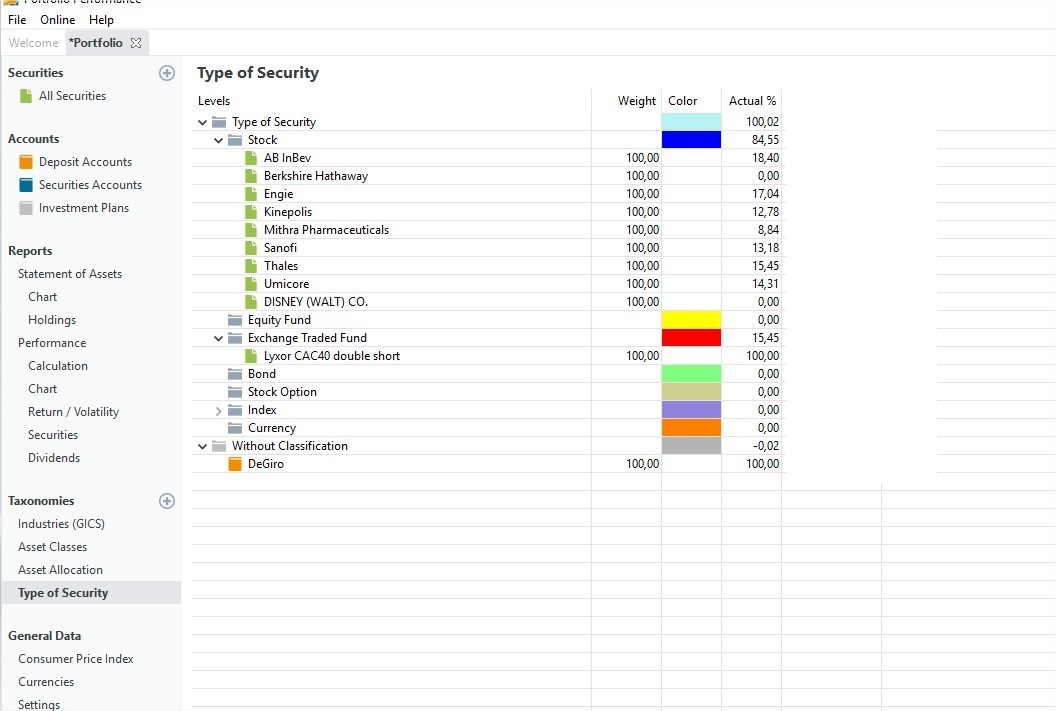This screenshot has height=711, width=1056.
Task: Click the Lyxor CAC40 double short icon
Action: click(x=251, y=356)
